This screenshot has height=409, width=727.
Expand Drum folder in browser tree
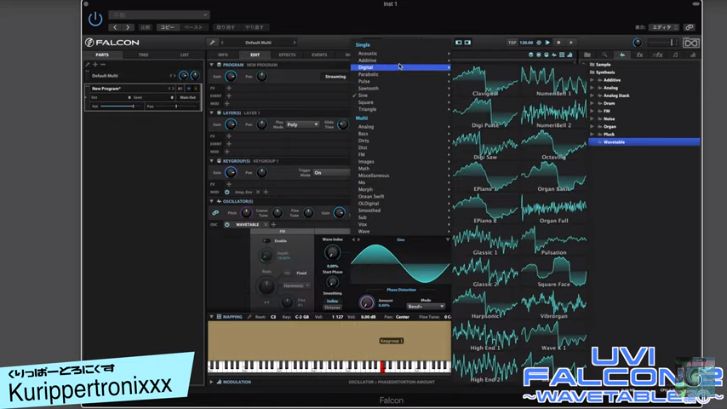point(592,103)
